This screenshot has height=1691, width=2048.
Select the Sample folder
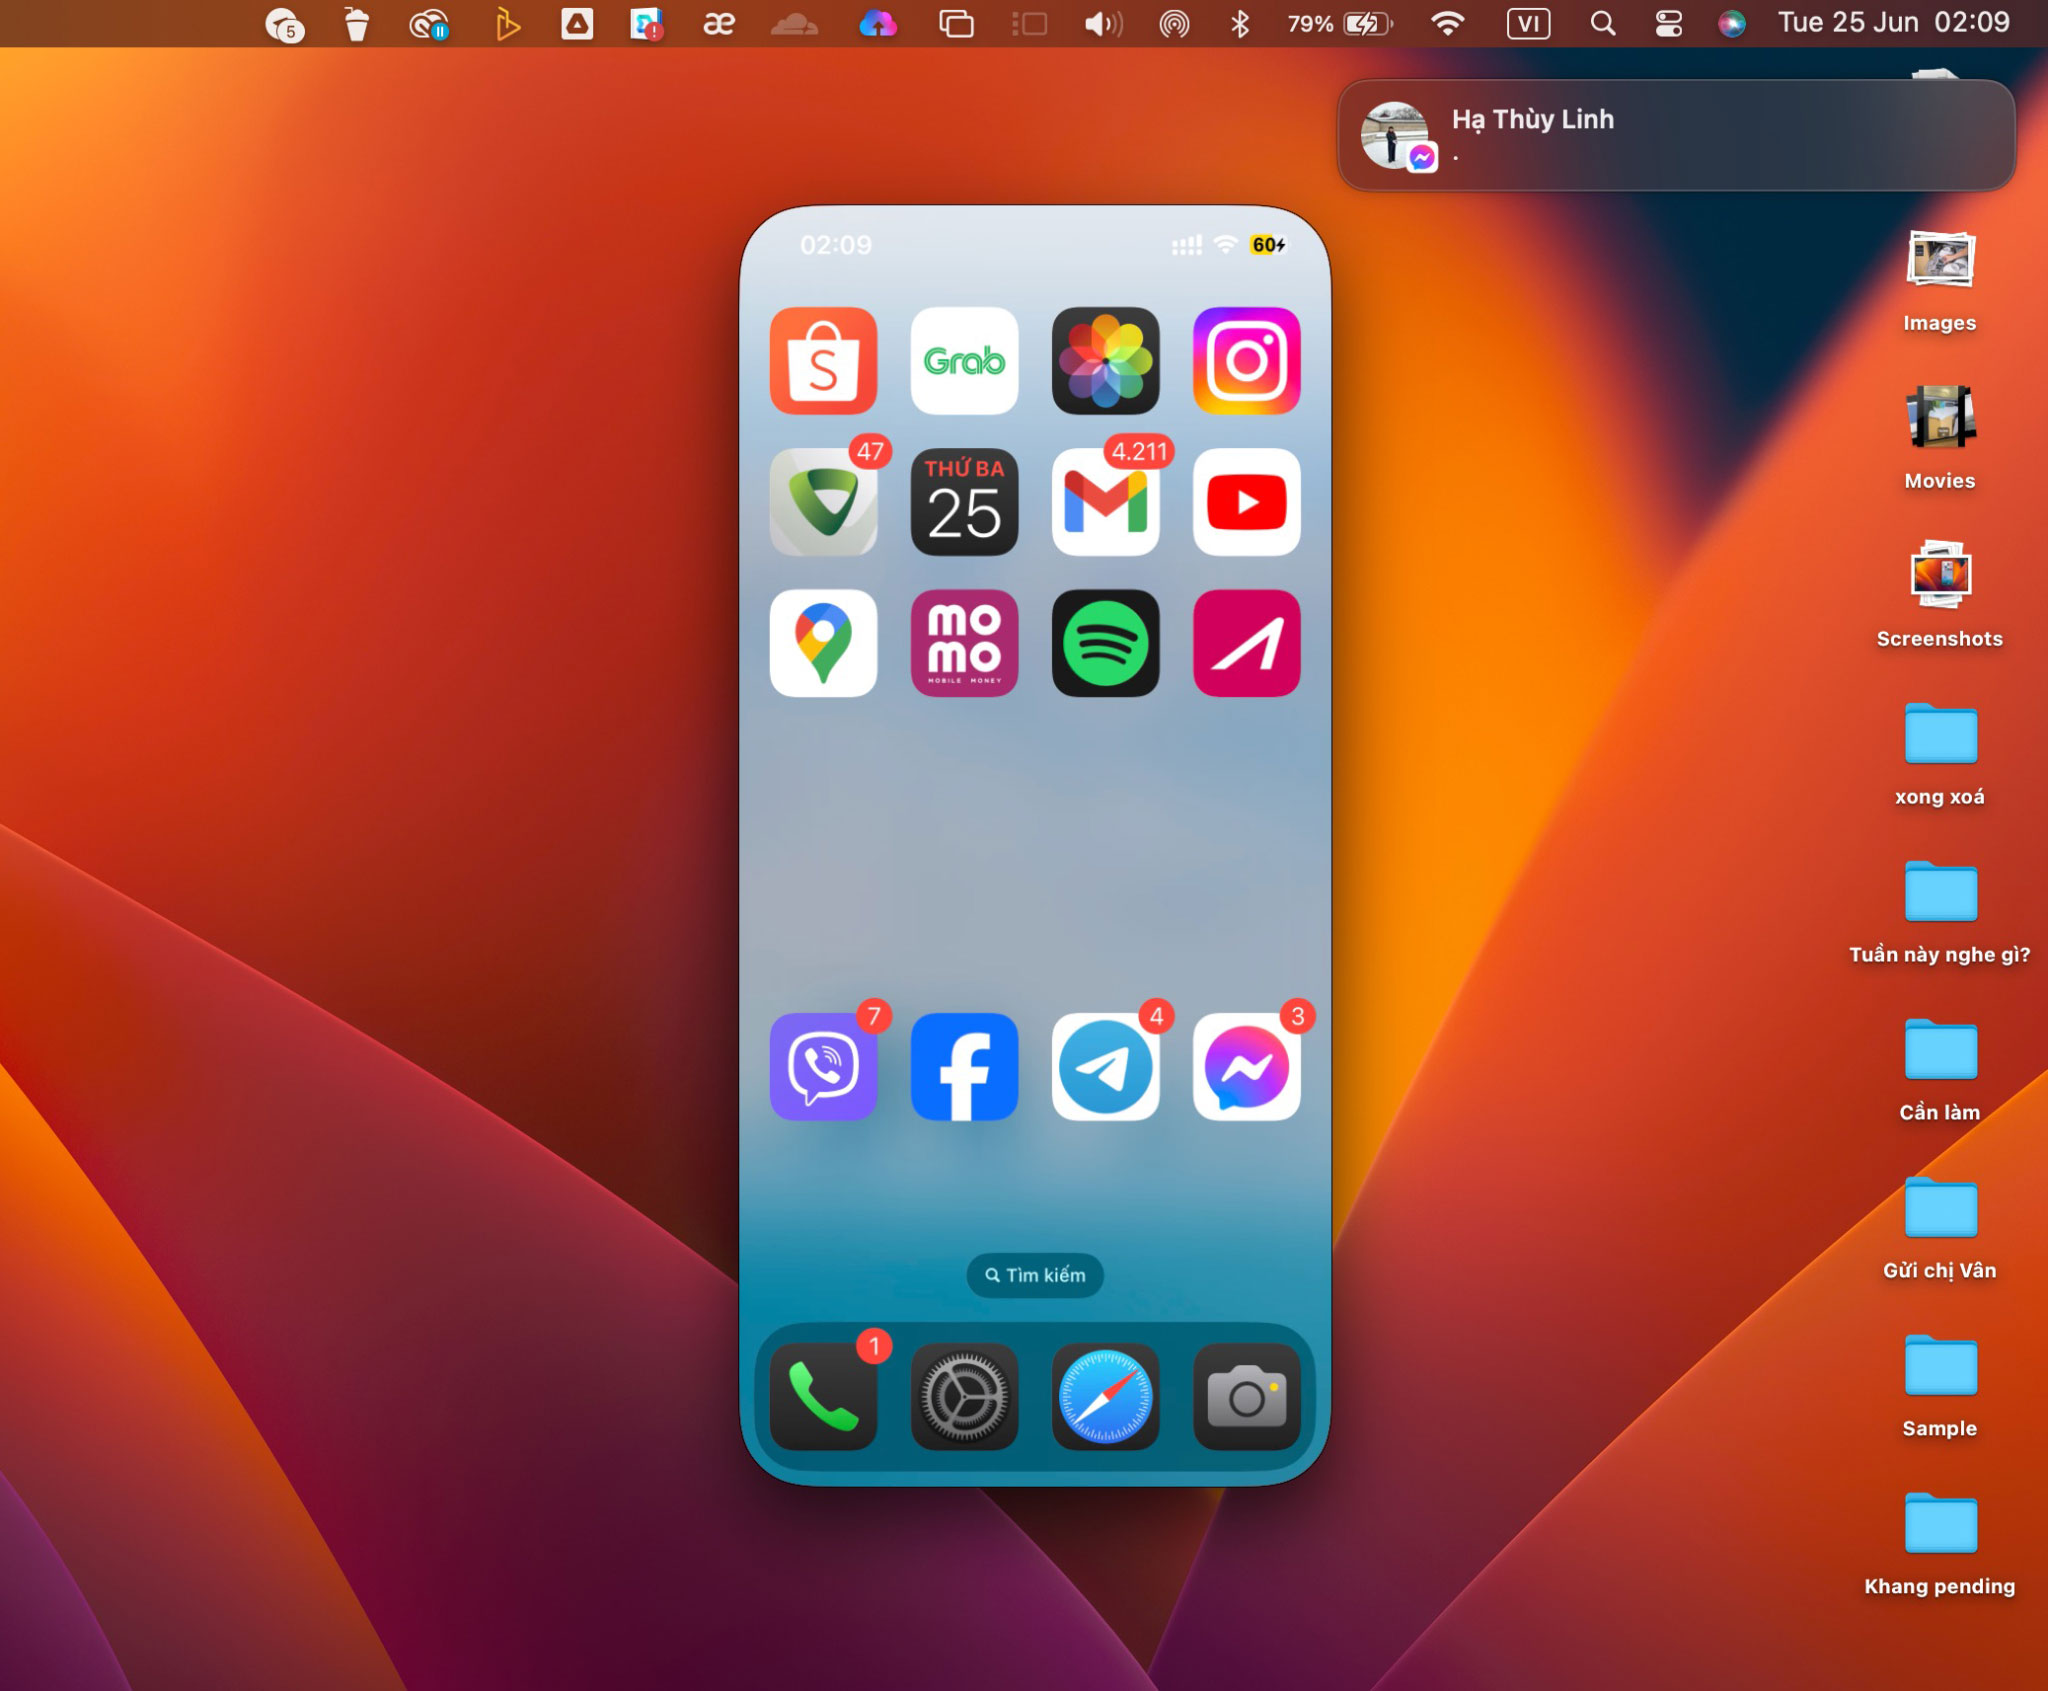point(1939,1386)
